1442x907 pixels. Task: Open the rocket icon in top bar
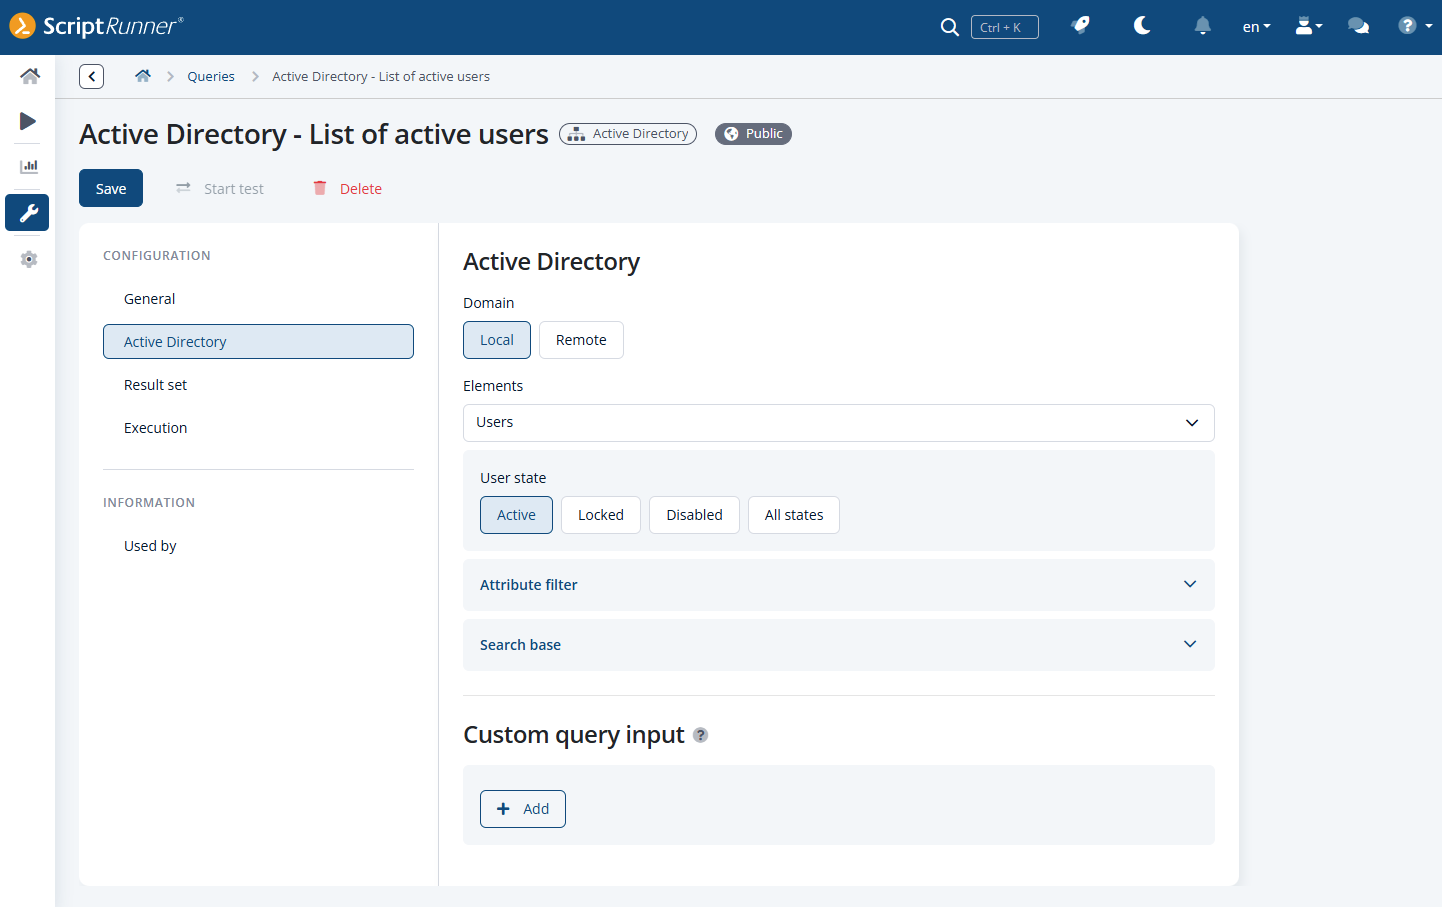tap(1080, 26)
